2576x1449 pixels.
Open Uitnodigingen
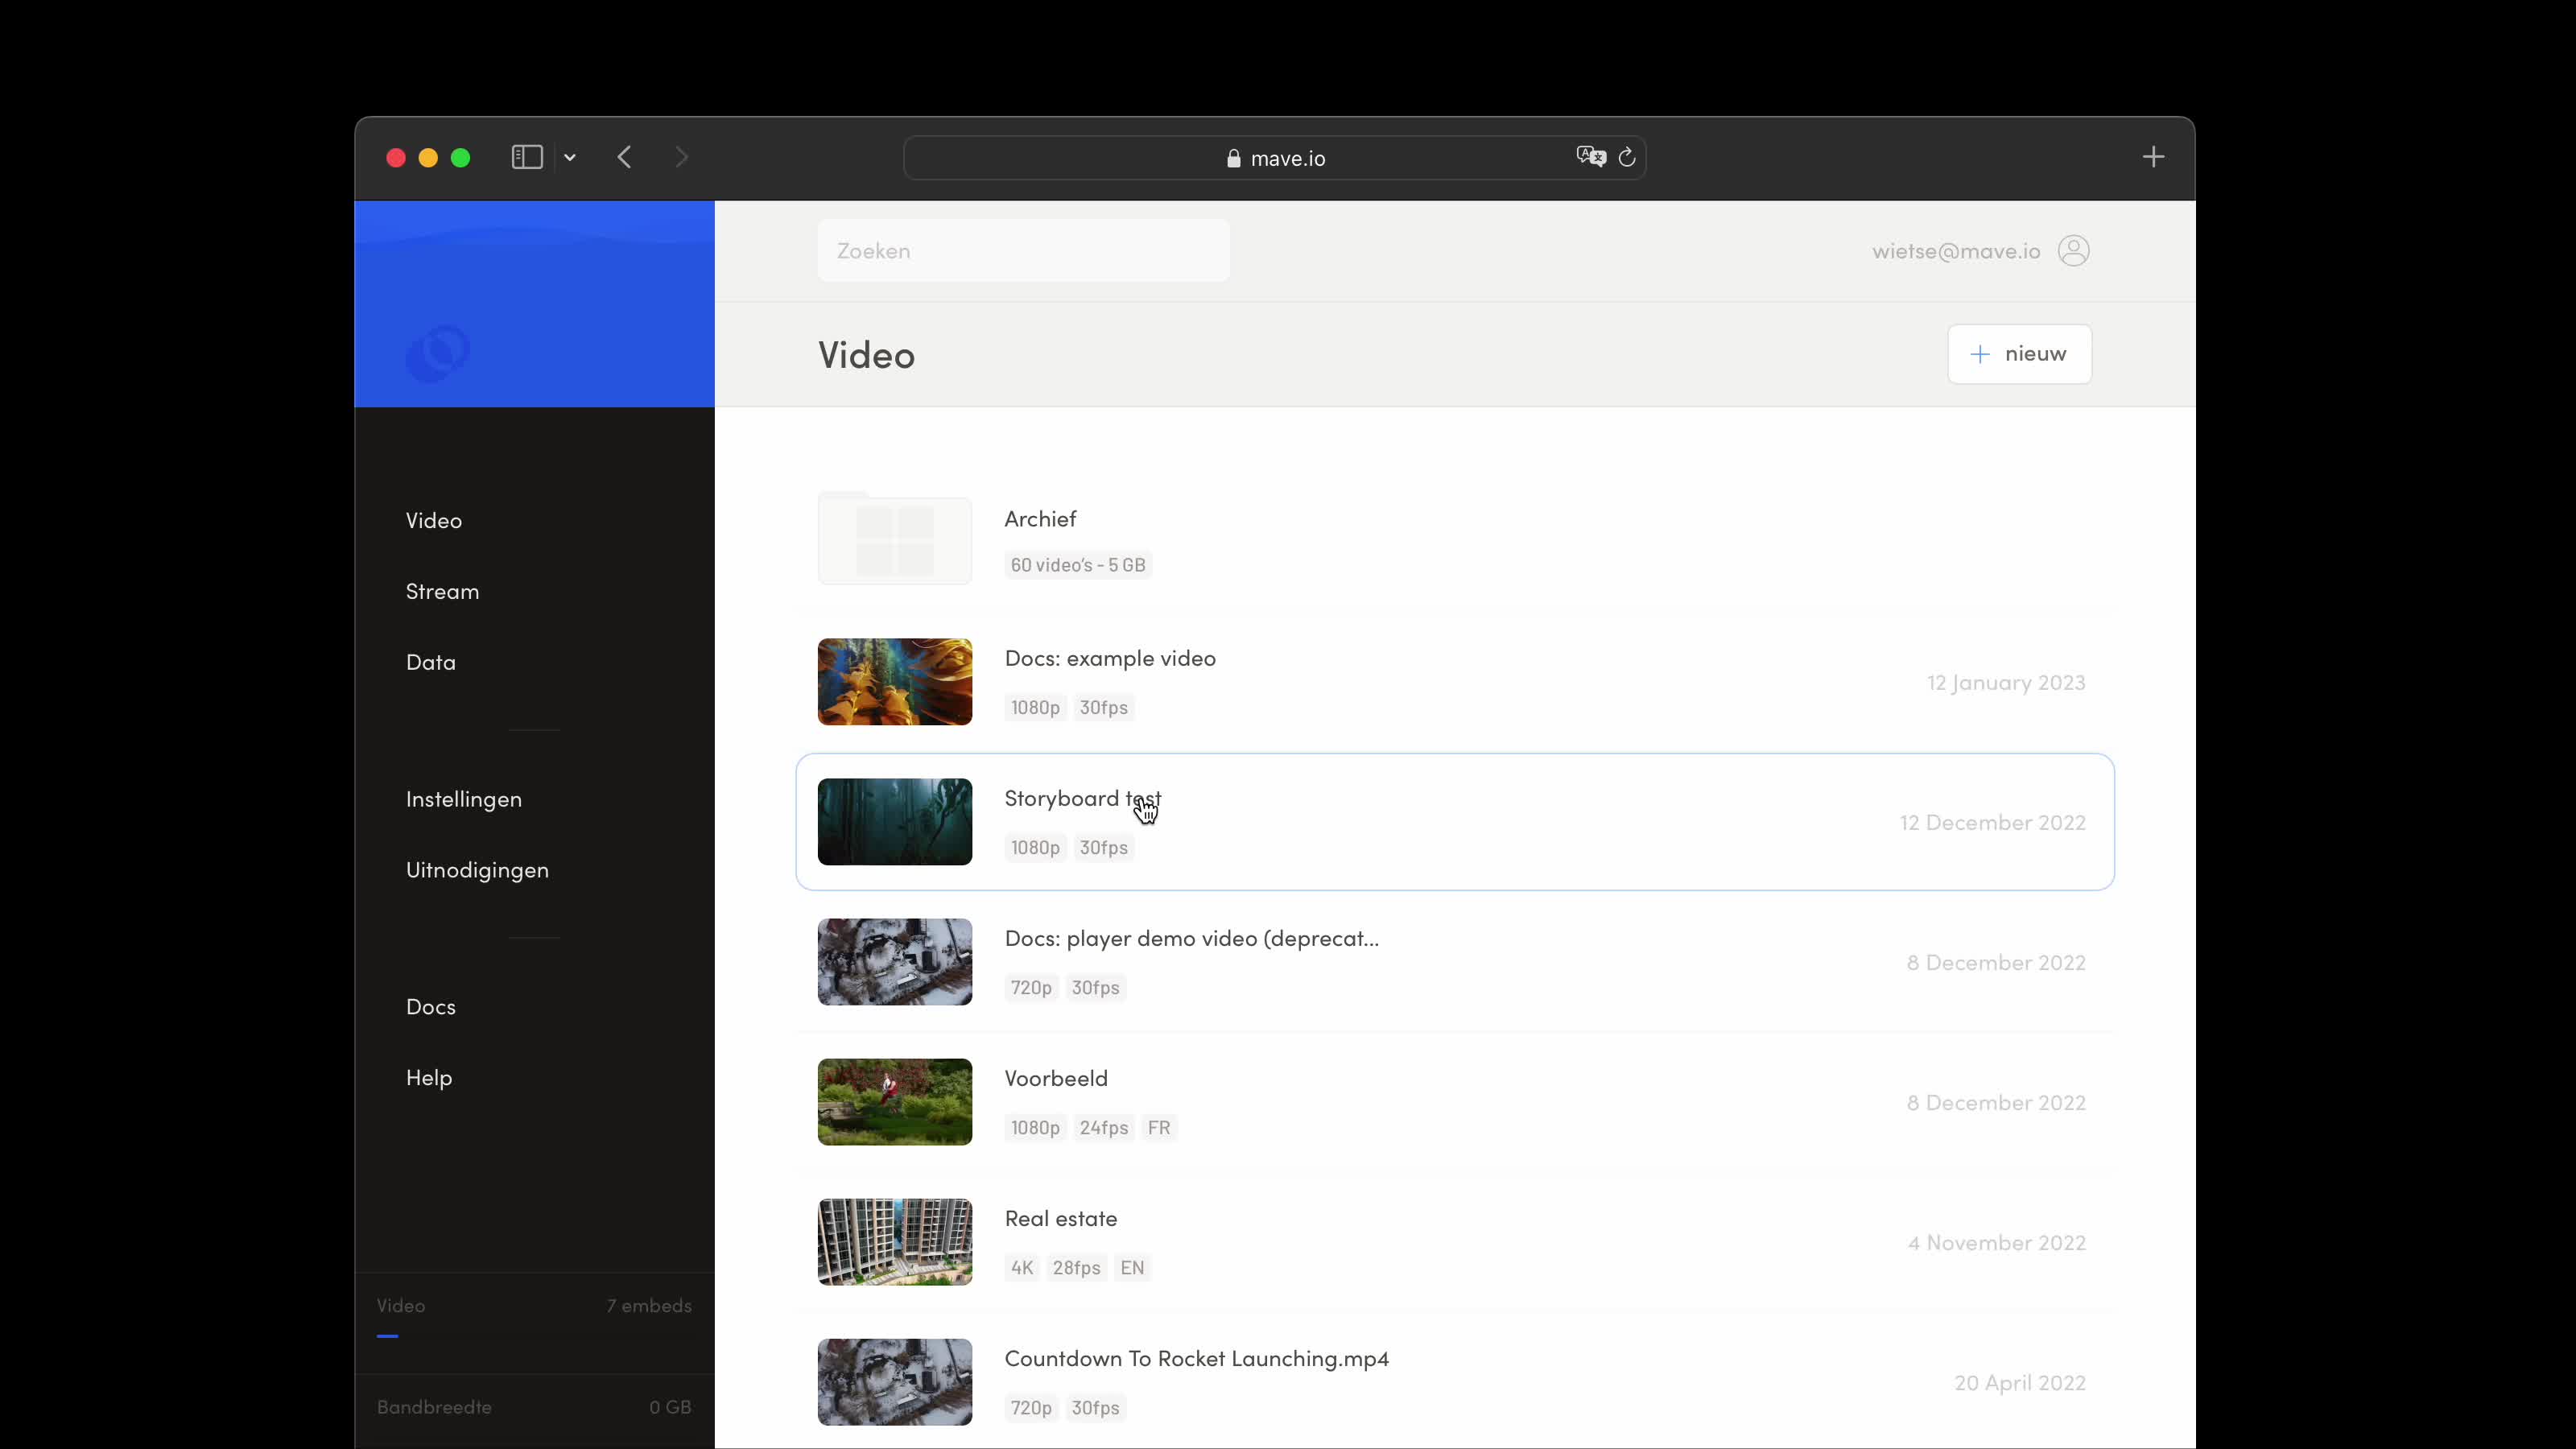(x=477, y=869)
